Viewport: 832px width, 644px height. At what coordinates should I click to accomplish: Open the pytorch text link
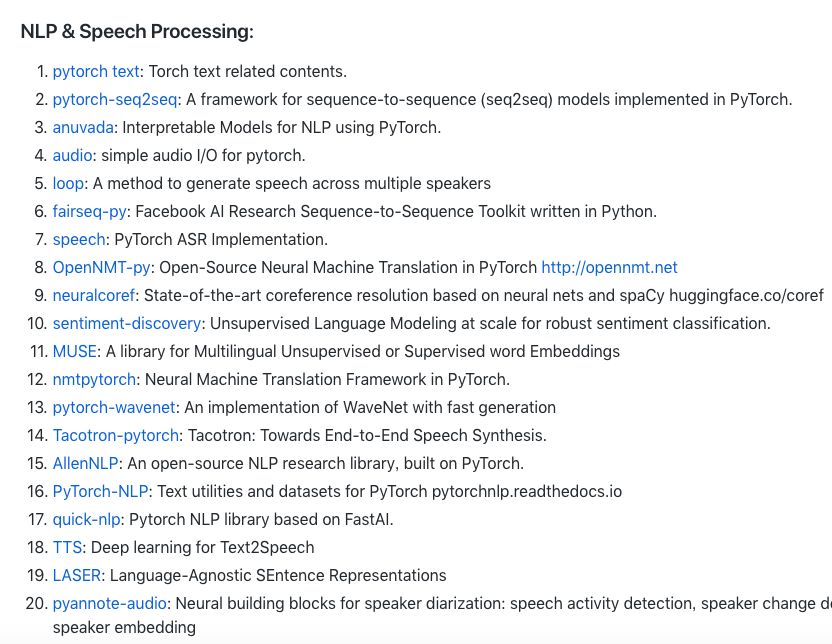tap(95, 72)
